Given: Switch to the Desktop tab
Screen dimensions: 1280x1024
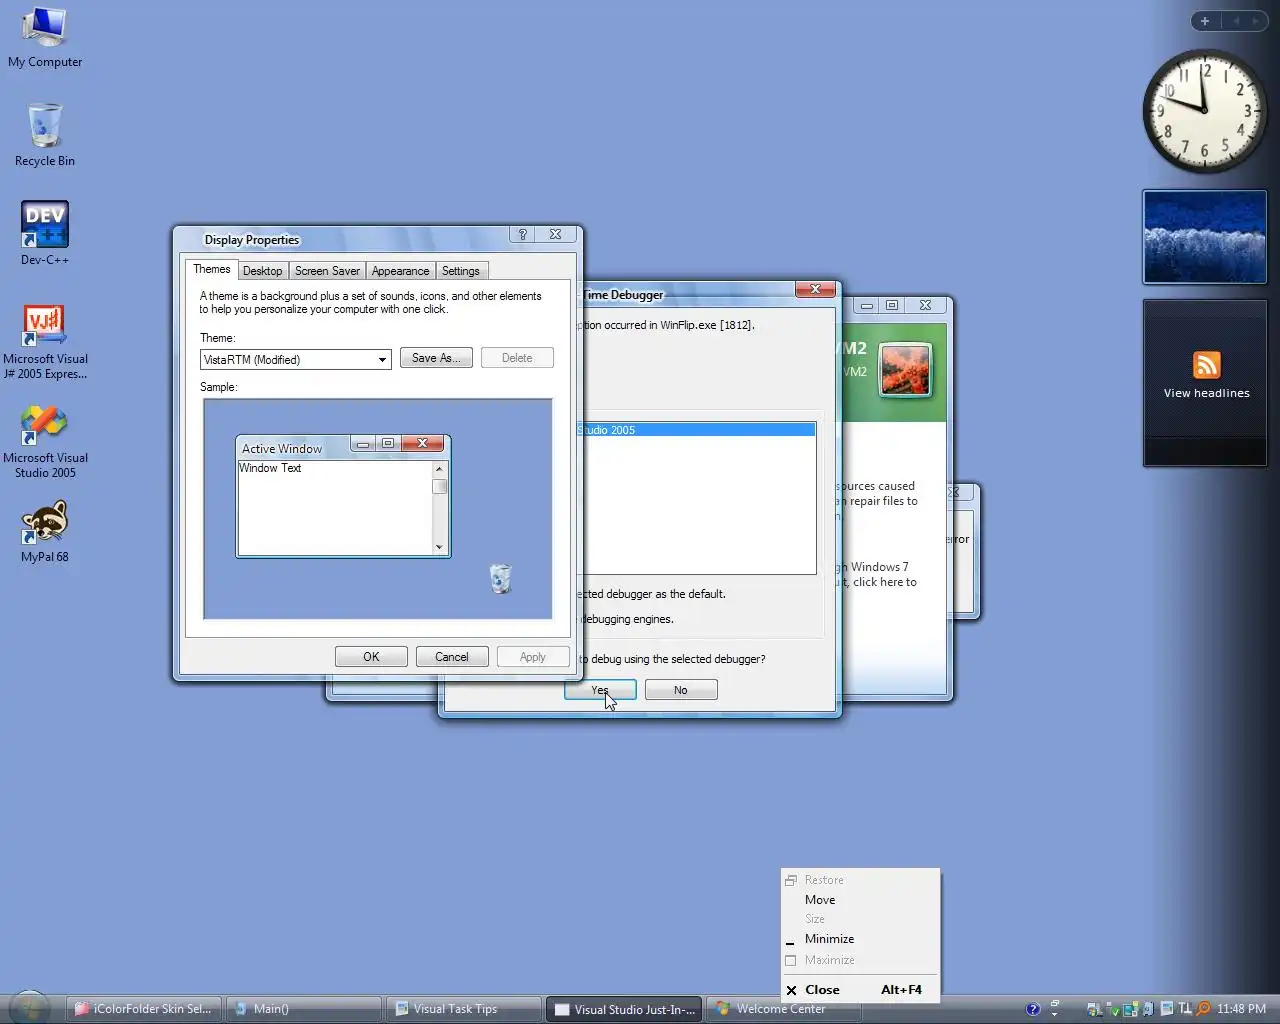Looking at the screenshot, I should (263, 271).
